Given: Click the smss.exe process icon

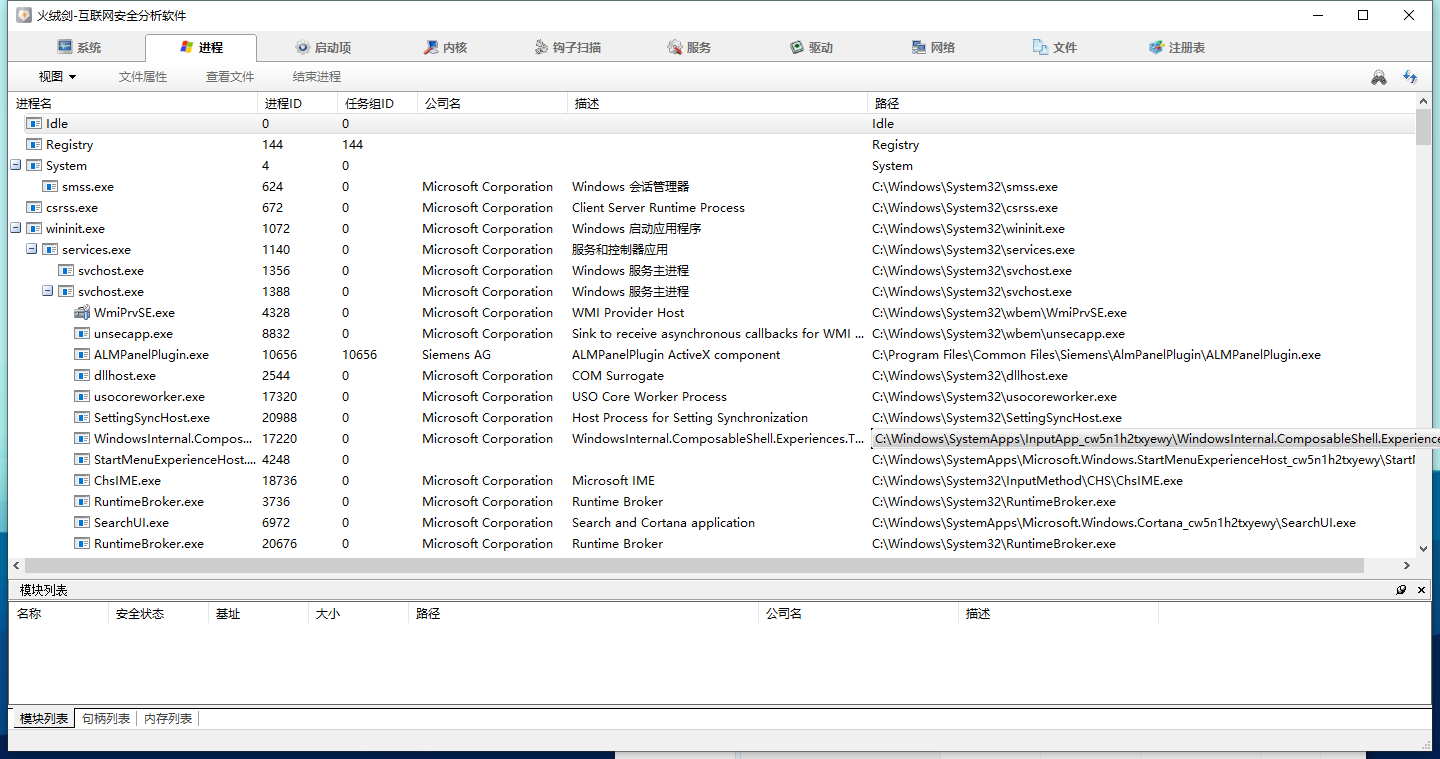Looking at the screenshot, I should [50, 187].
